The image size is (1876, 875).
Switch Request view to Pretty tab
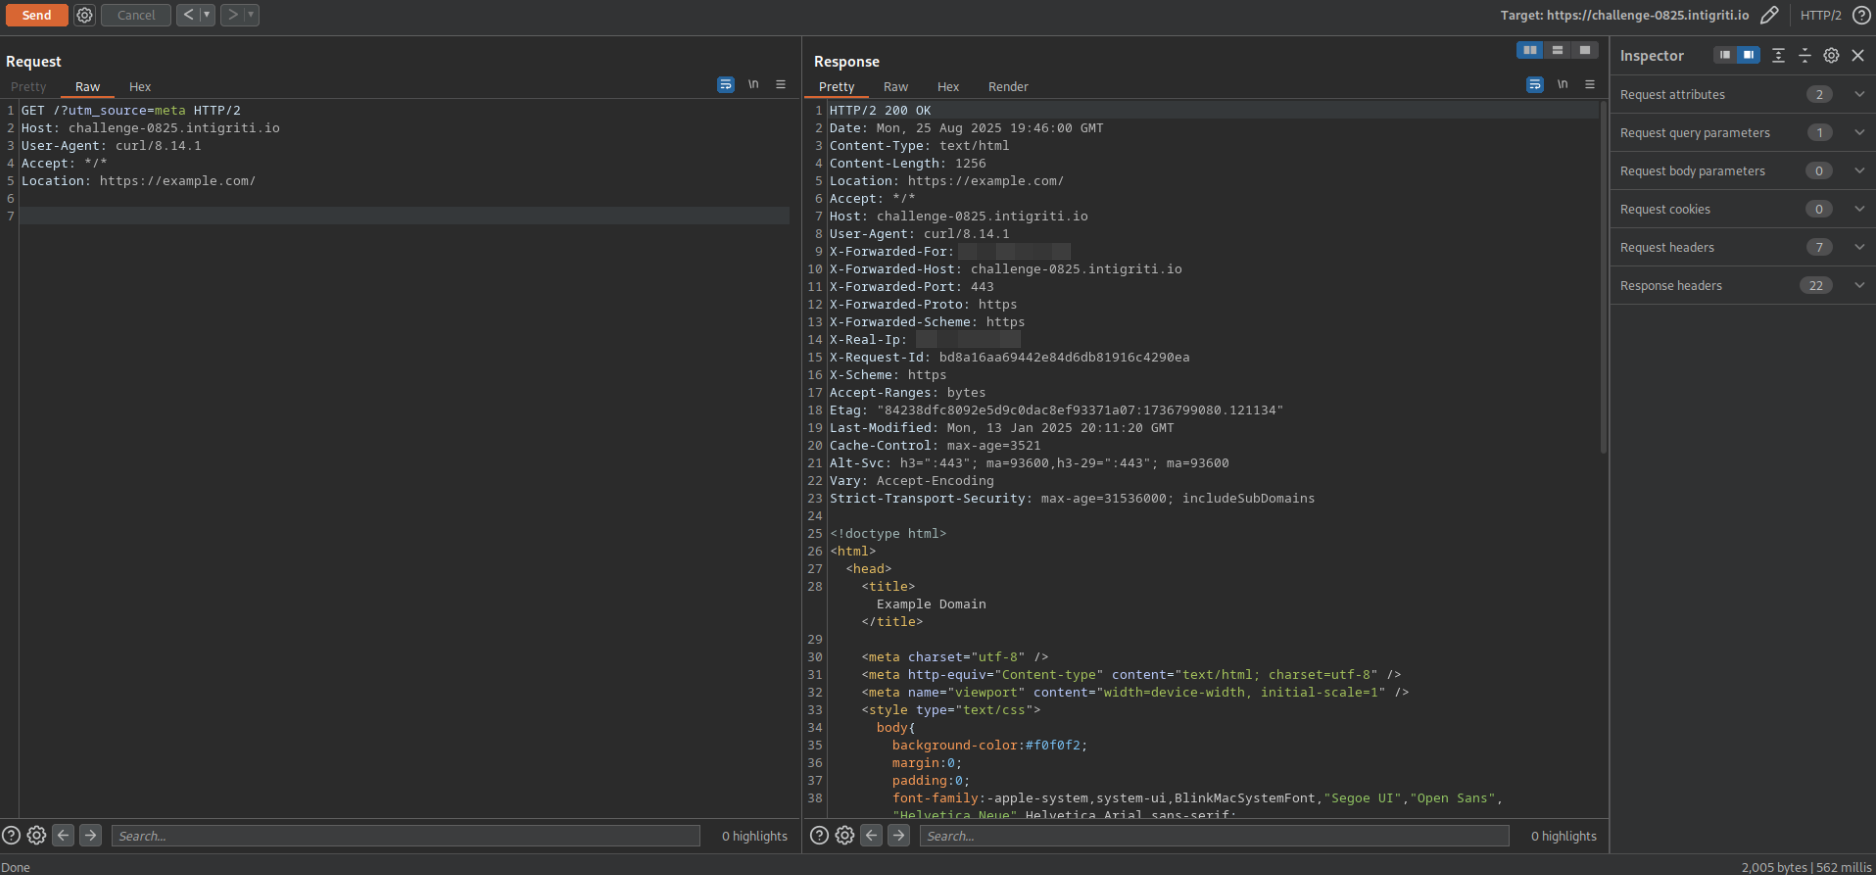click(x=29, y=87)
